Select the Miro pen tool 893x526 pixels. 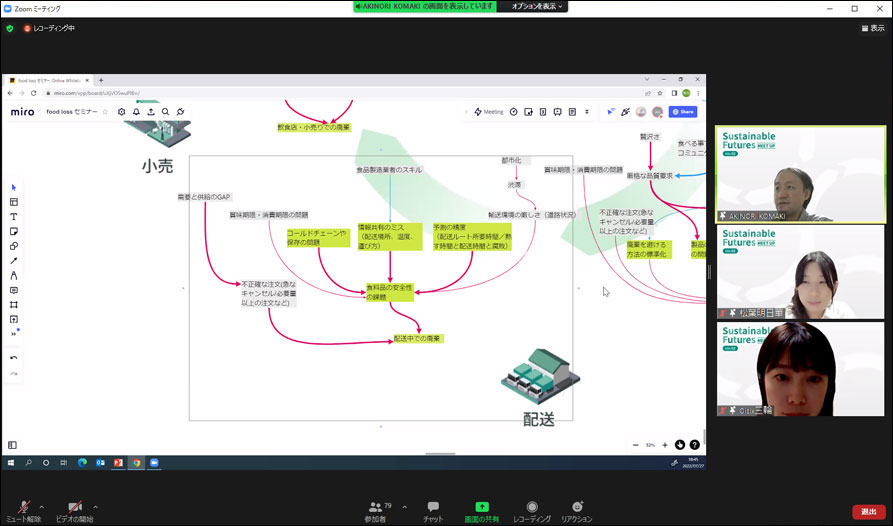tap(14, 276)
